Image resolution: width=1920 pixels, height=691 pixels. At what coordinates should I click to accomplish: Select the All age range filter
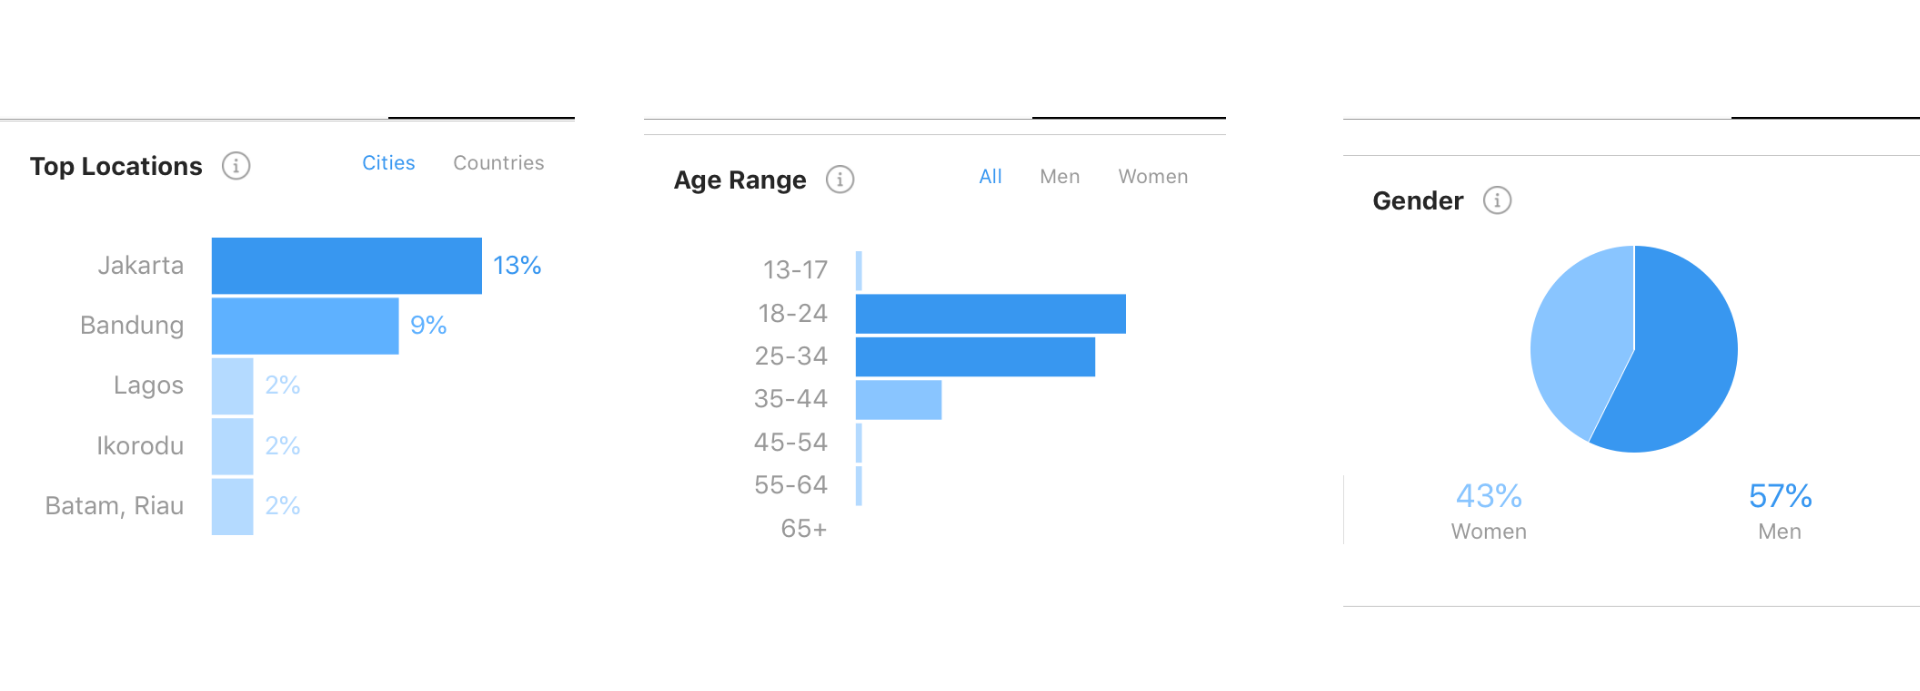[x=990, y=177]
